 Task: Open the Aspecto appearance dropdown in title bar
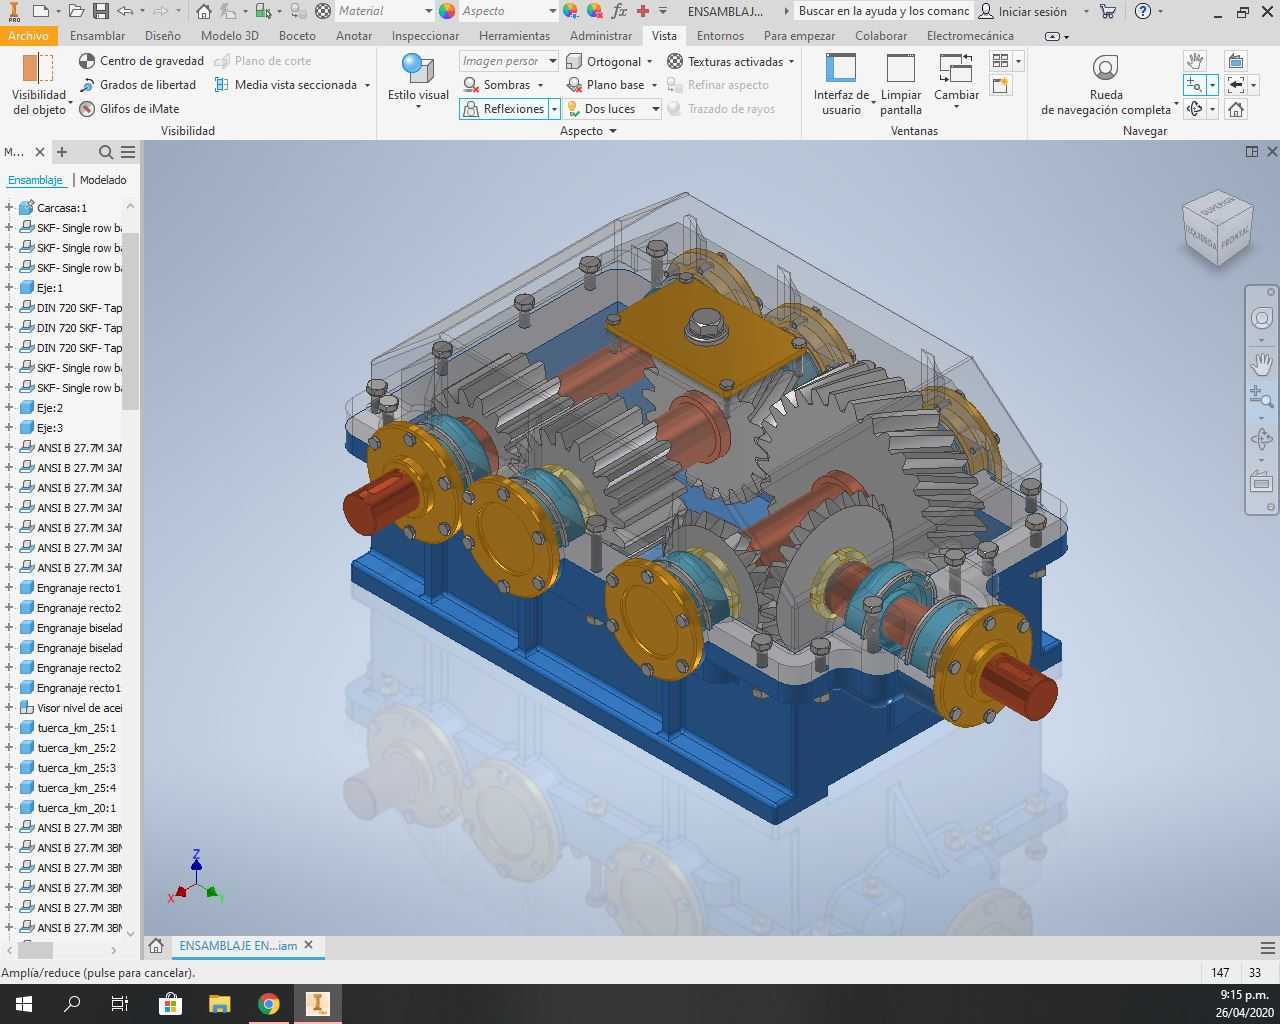(x=509, y=11)
